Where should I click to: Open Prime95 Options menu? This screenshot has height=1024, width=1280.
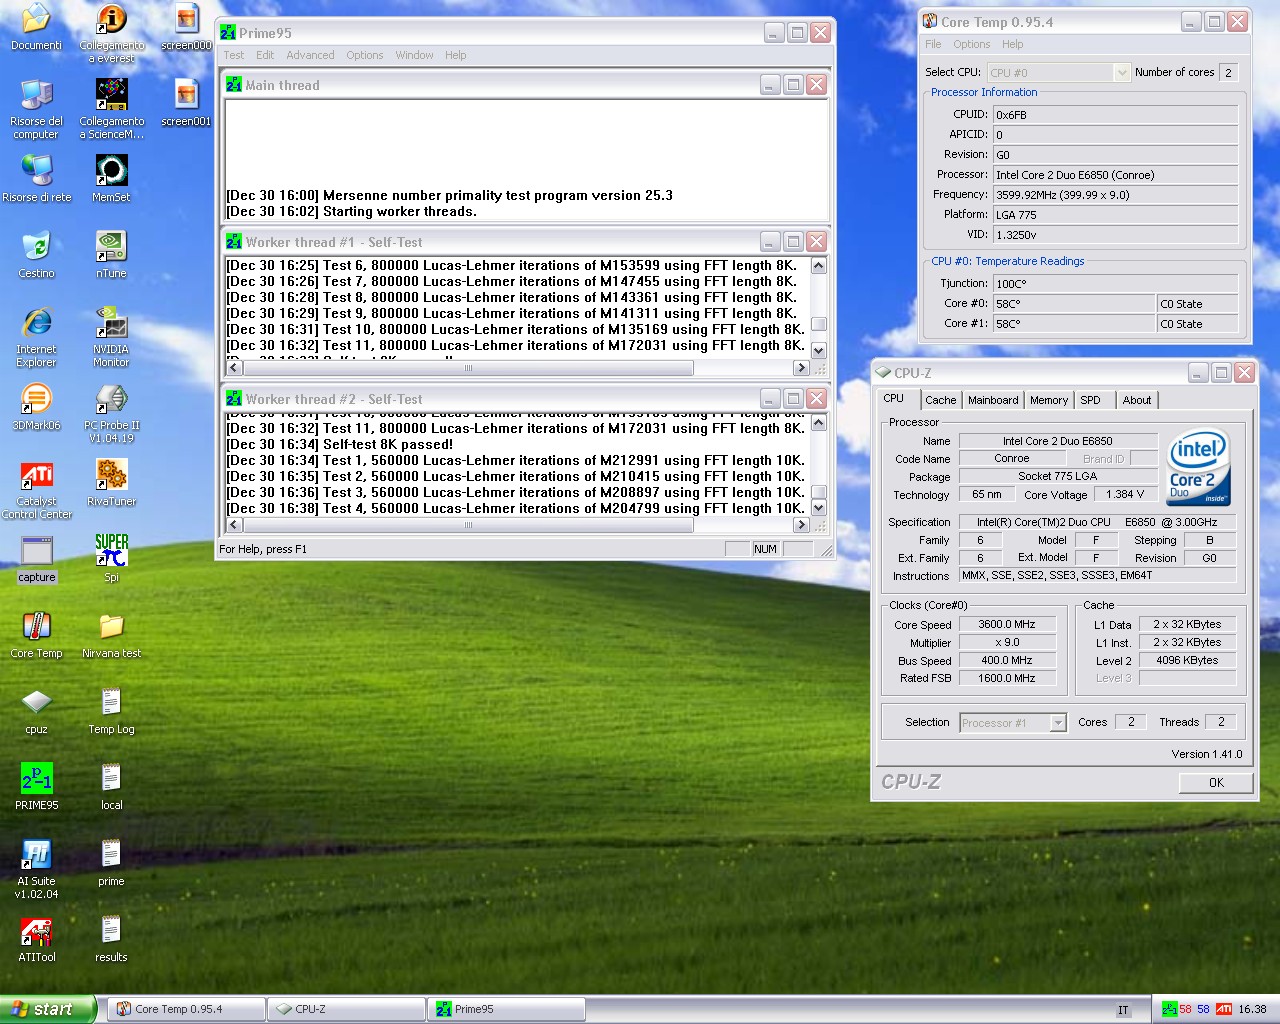pyautogui.click(x=364, y=55)
